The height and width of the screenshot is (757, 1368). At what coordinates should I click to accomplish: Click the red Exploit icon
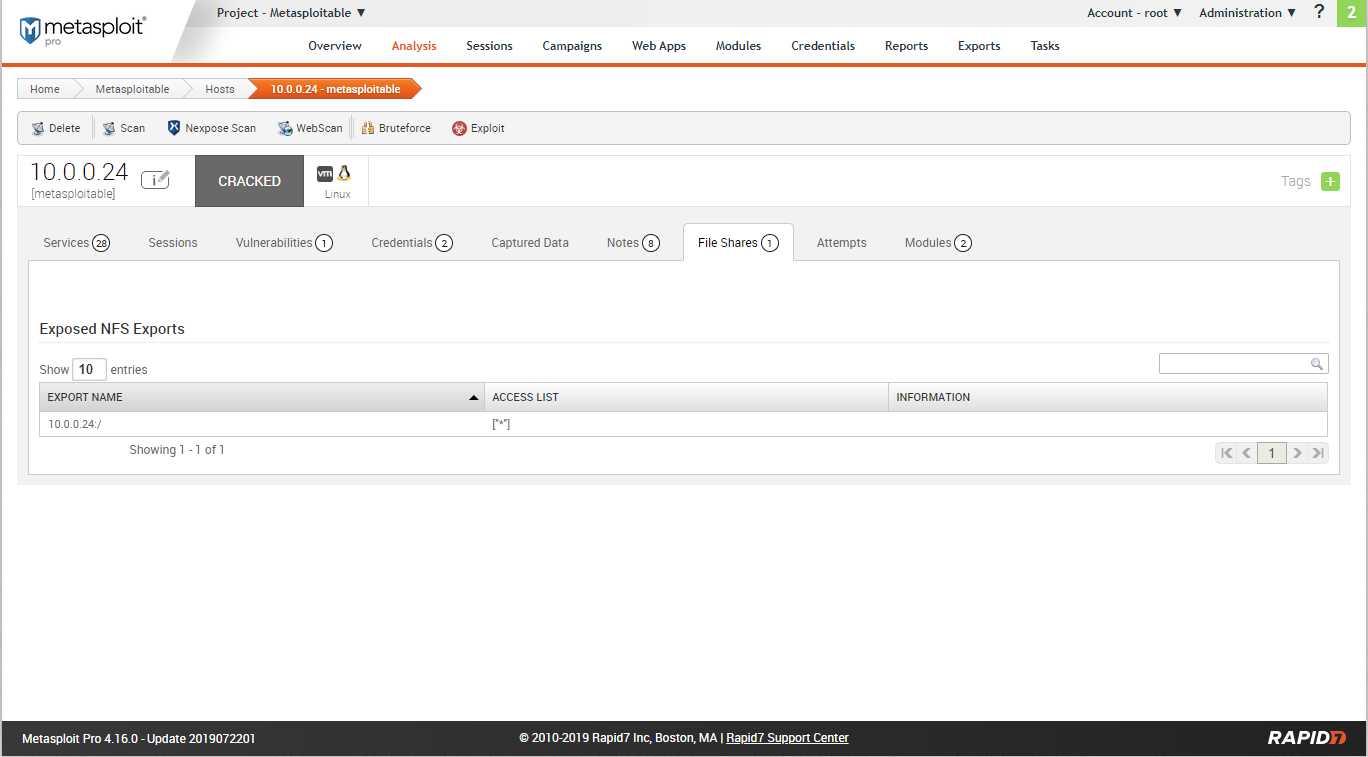(x=459, y=128)
